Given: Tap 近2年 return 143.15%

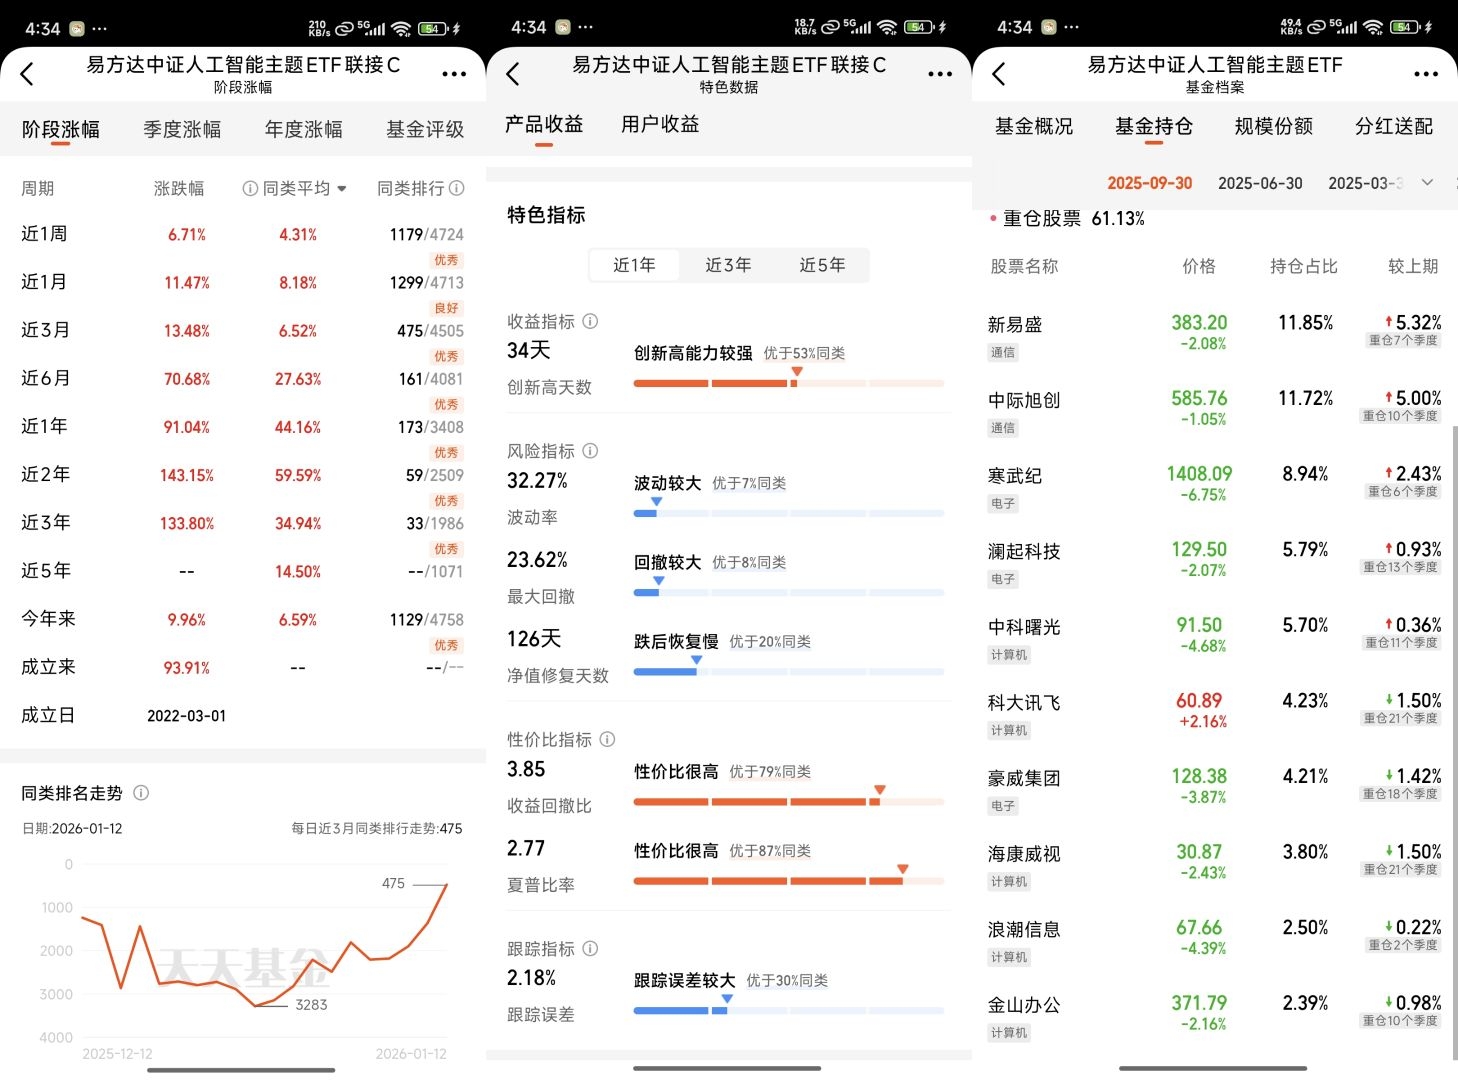Looking at the screenshot, I should coord(187,475).
